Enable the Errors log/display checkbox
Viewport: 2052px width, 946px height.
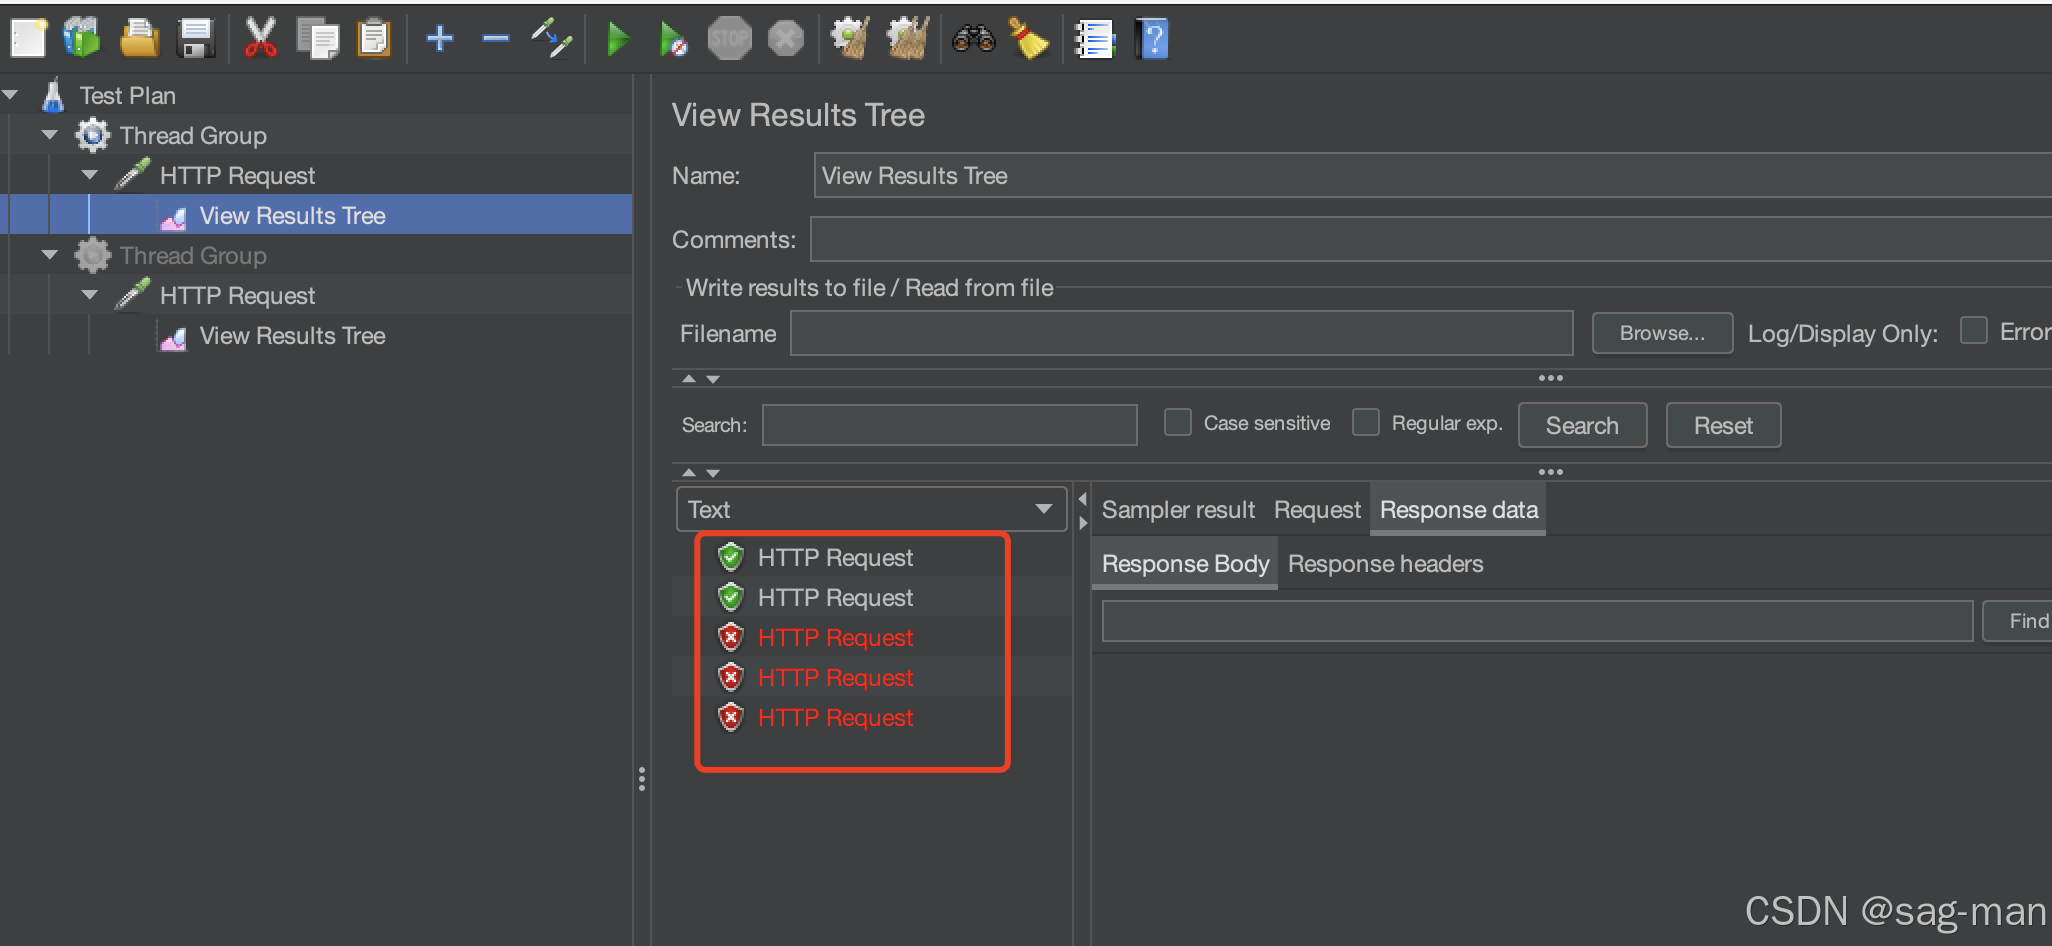tap(1974, 331)
